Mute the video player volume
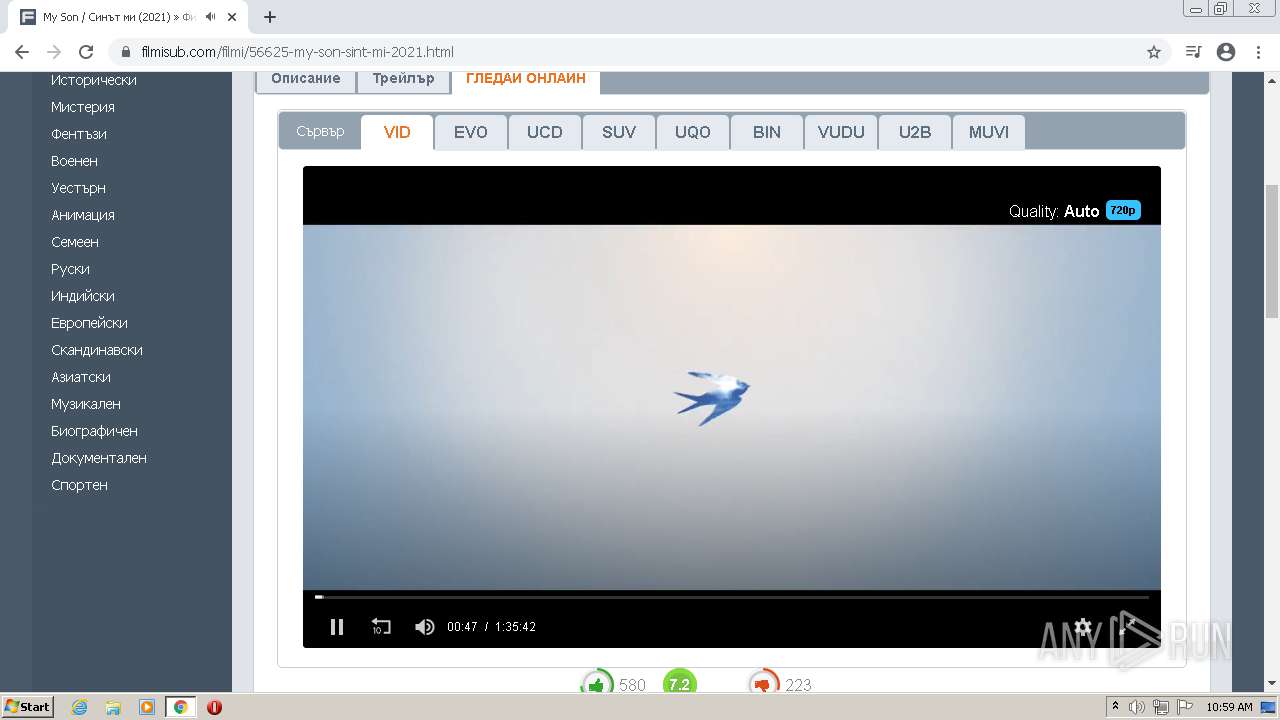This screenshot has height=720, width=1280. click(425, 627)
